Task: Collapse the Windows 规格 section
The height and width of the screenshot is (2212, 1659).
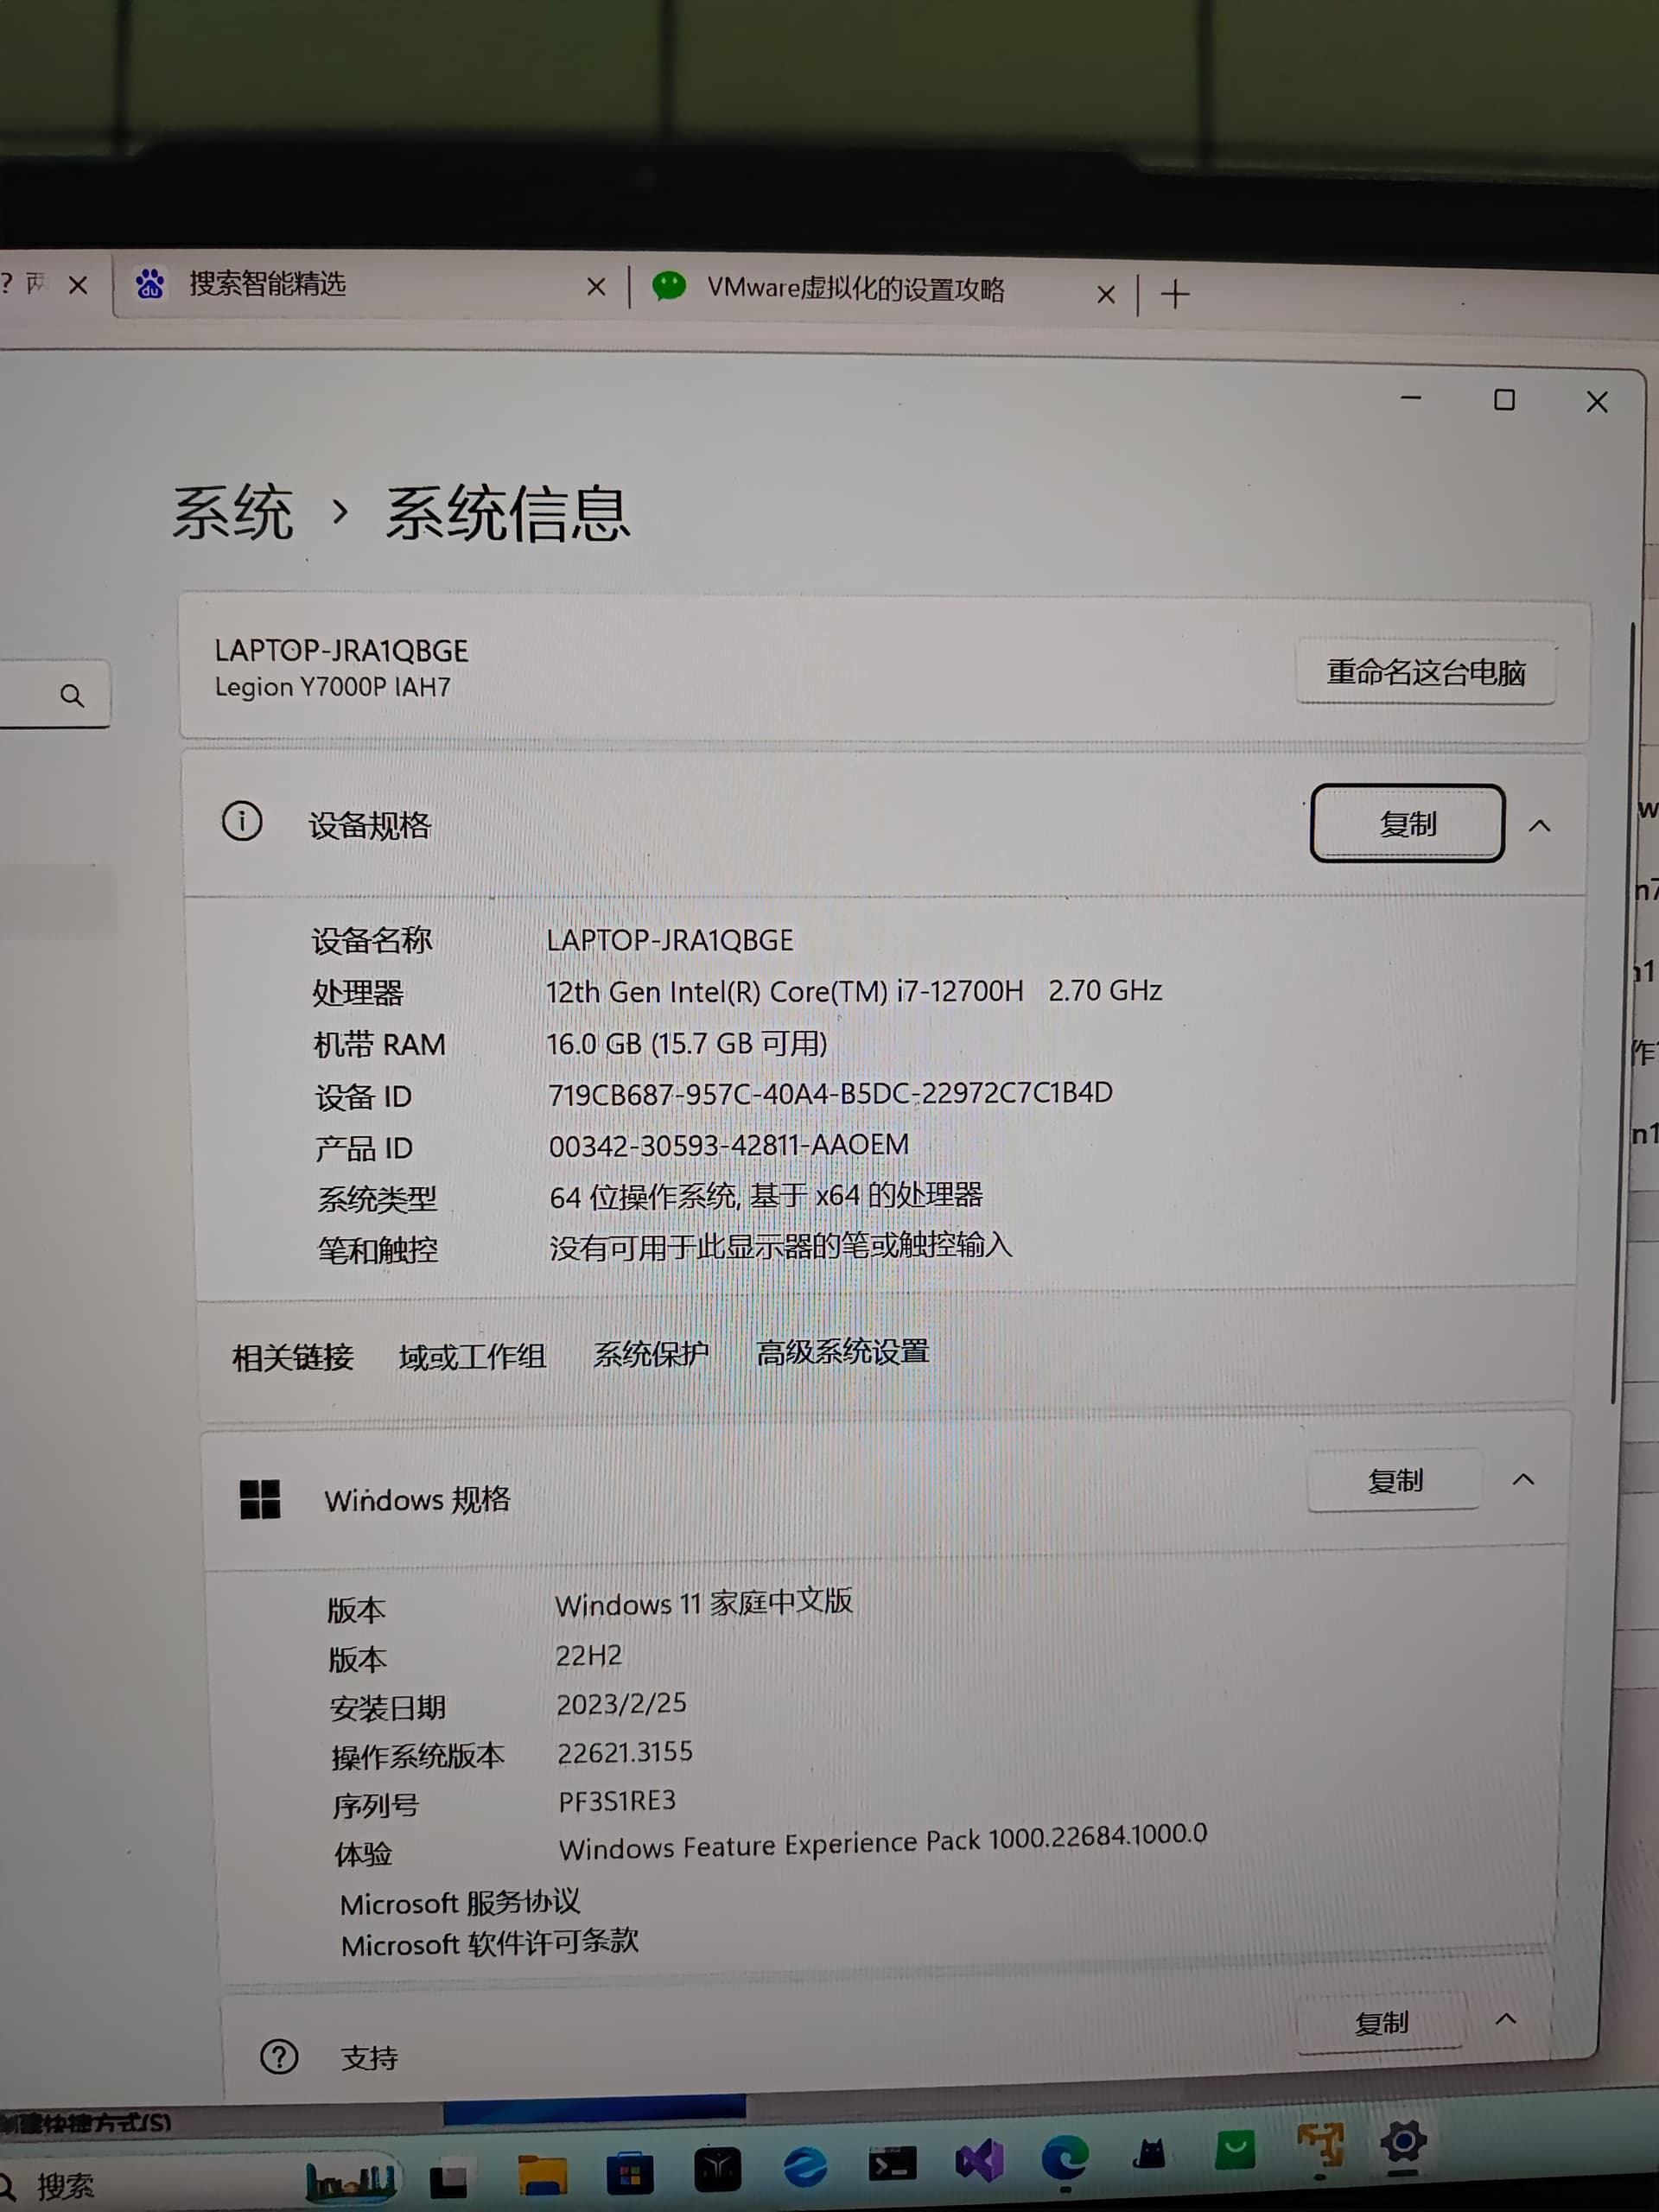Action: [1523, 1479]
